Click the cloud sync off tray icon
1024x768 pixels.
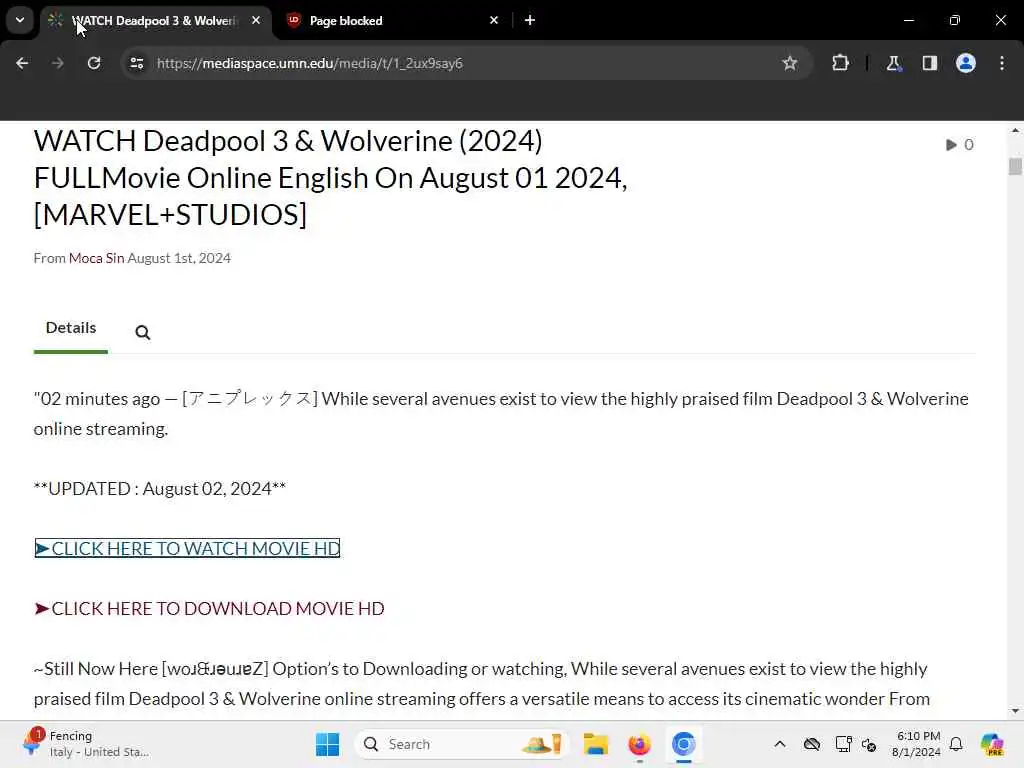point(812,744)
